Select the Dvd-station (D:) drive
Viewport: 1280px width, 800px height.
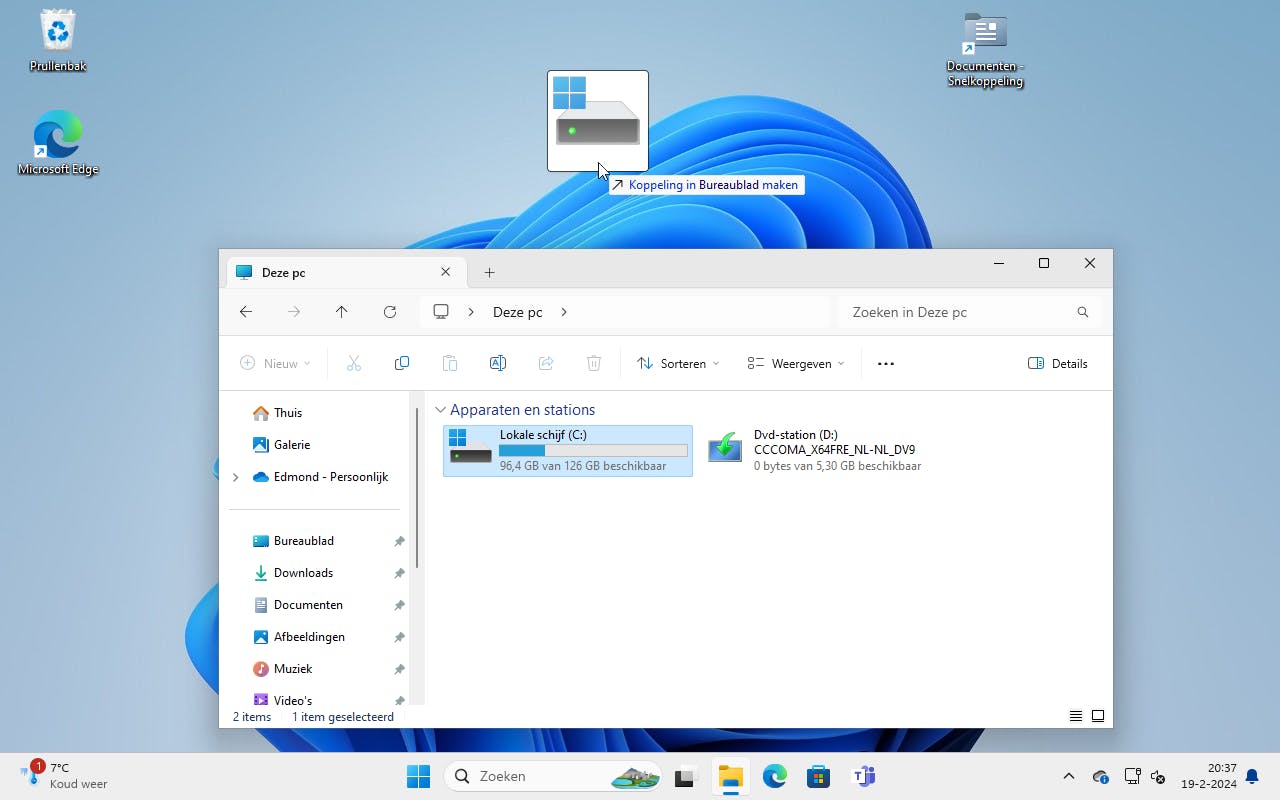814,450
